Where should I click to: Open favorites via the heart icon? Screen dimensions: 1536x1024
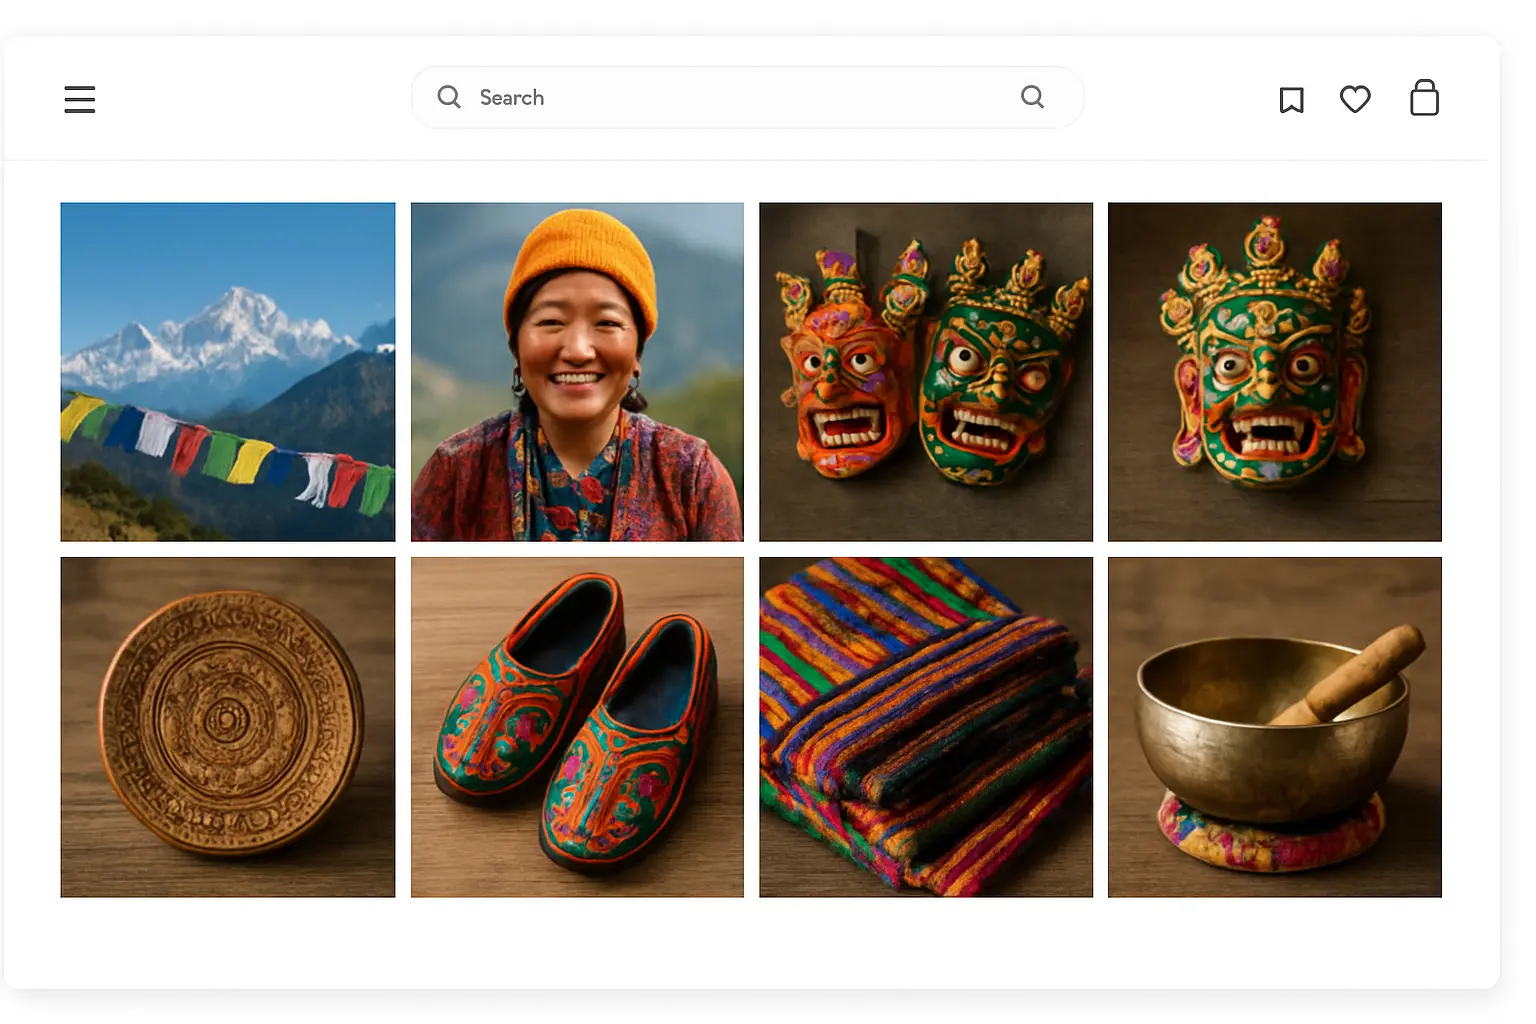click(1355, 99)
